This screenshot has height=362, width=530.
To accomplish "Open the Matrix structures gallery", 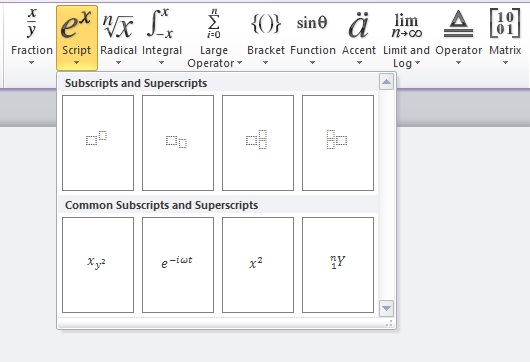I will pyautogui.click(x=505, y=37).
